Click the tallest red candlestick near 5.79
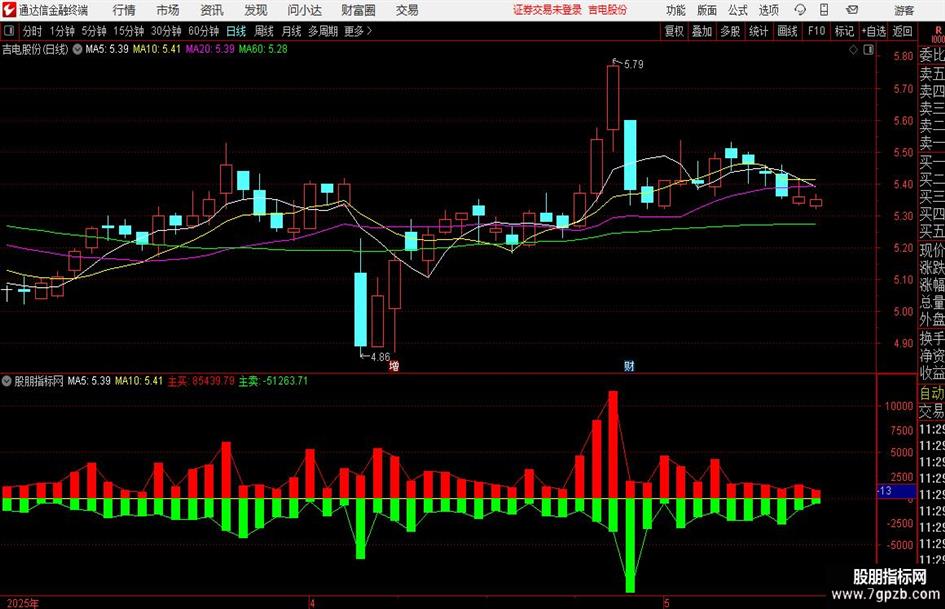 [613, 96]
